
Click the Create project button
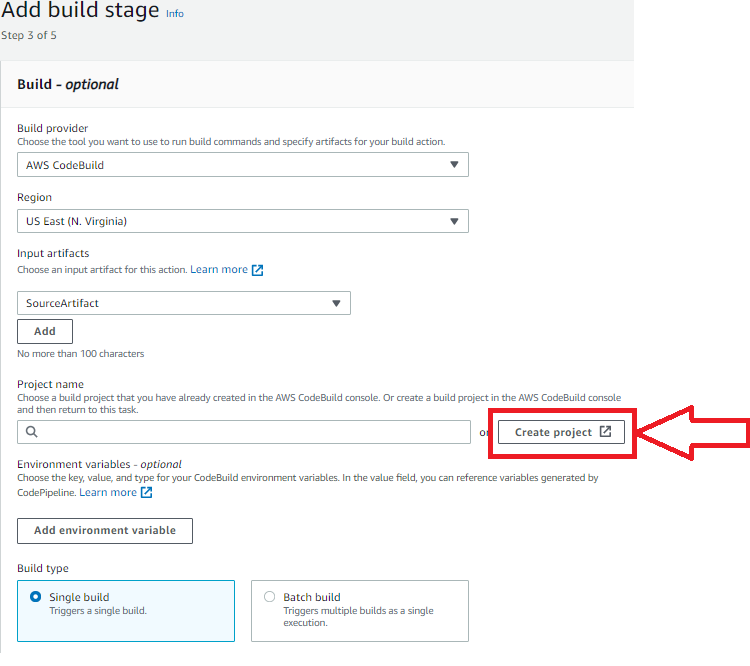pyautogui.click(x=561, y=432)
